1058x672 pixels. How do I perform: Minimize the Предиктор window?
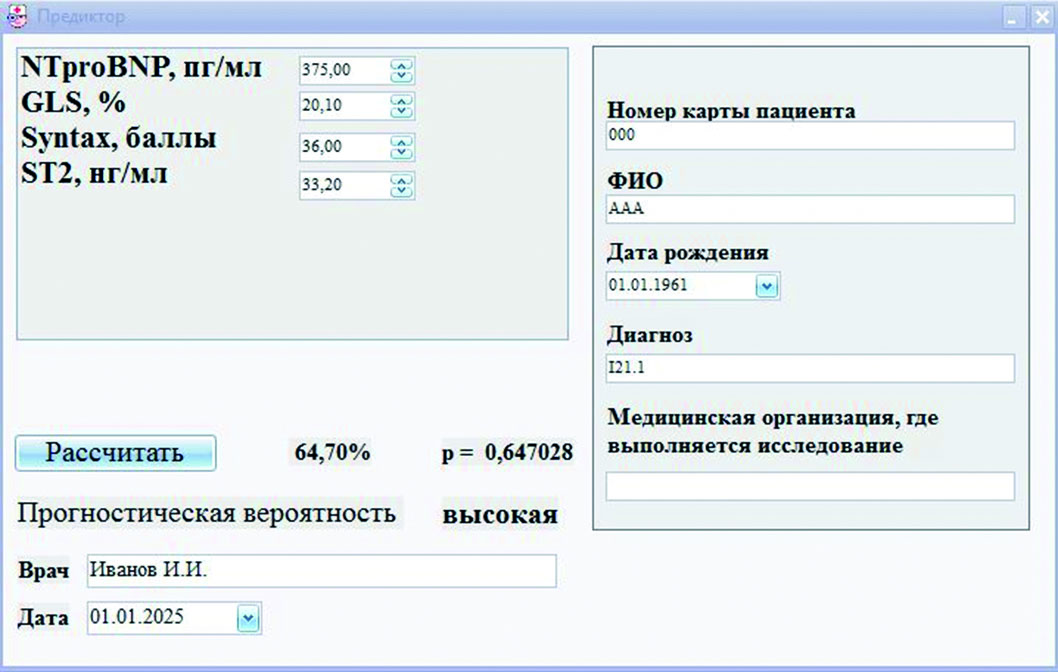point(1015,17)
